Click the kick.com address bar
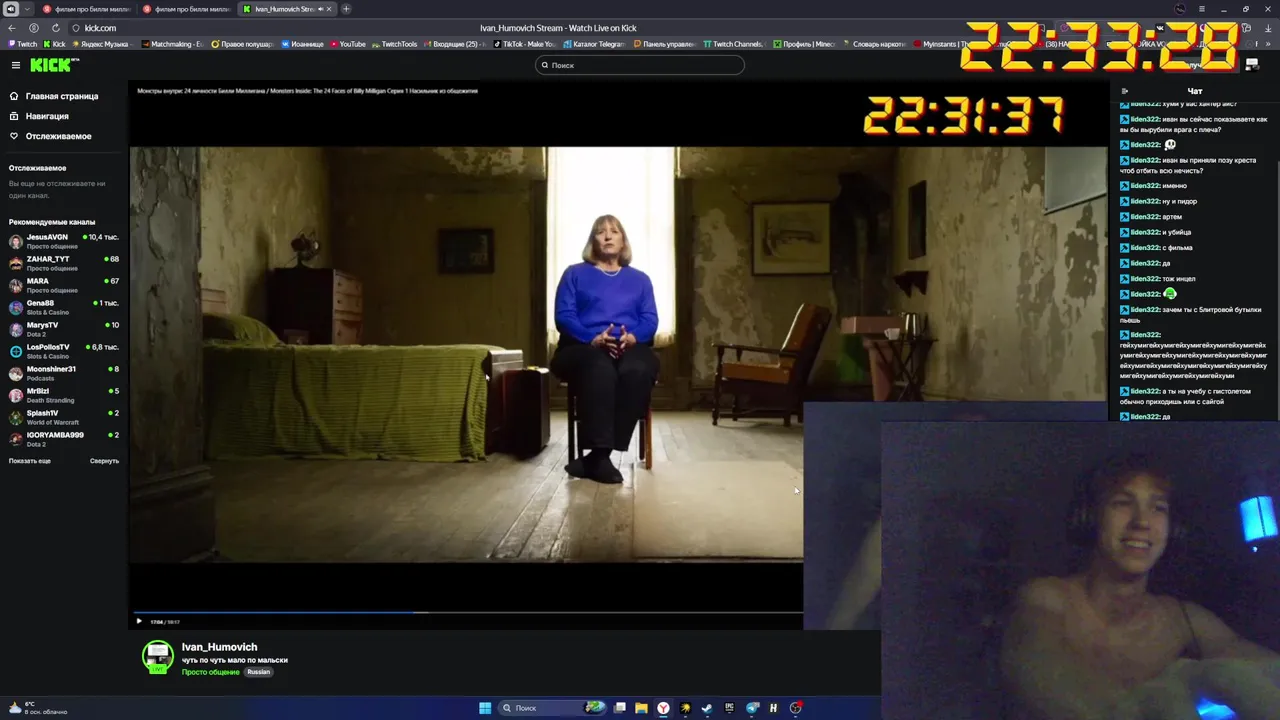Screen dimensions: 1280x720 click(100, 28)
